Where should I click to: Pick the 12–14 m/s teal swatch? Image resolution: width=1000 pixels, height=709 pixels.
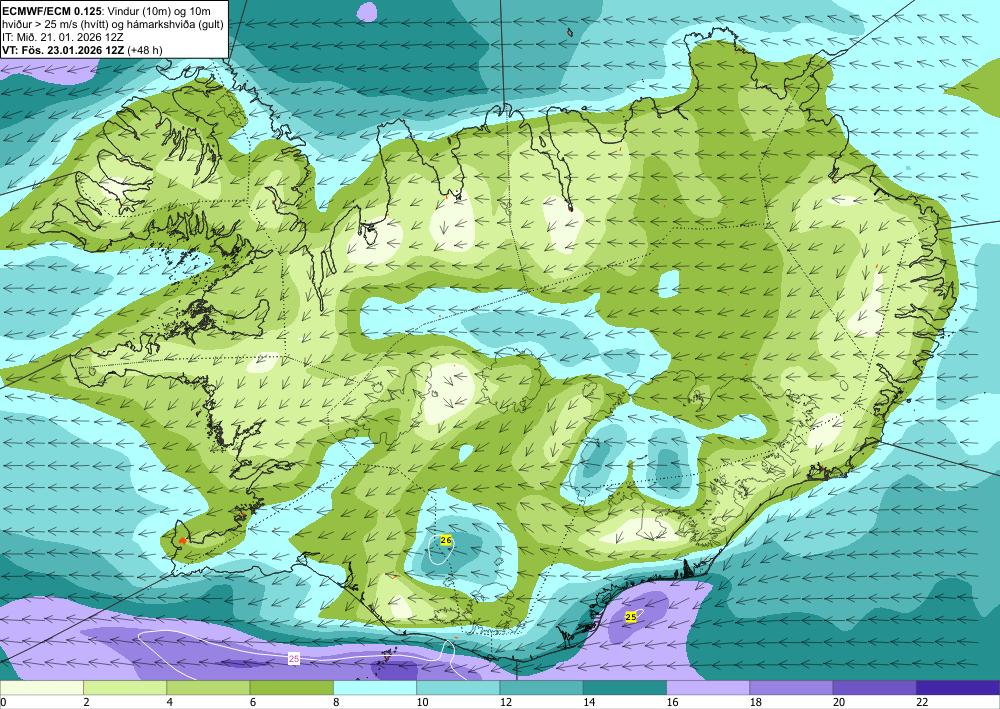pos(541,688)
